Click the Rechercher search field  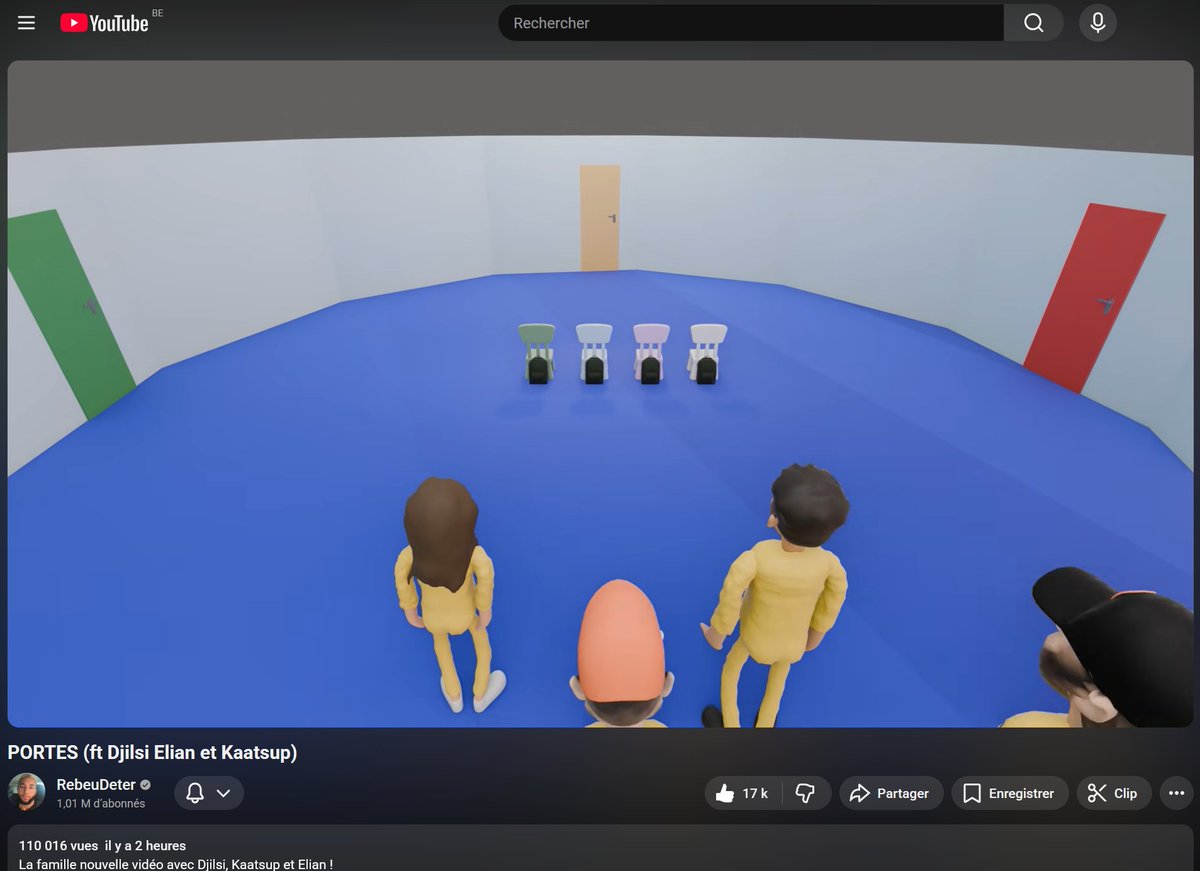(x=751, y=22)
